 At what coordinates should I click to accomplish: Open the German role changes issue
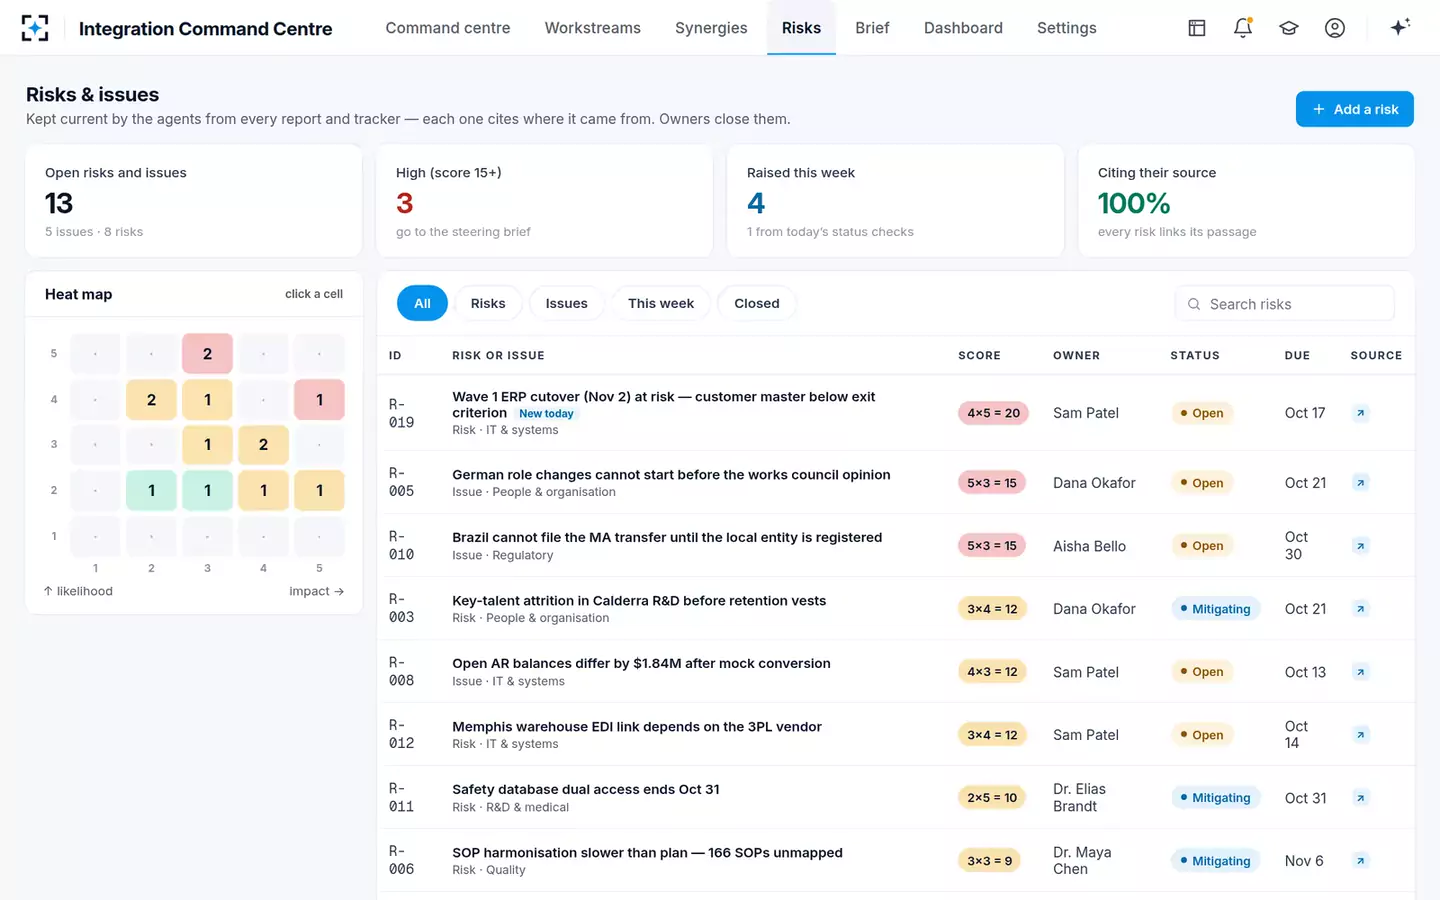pyautogui.click(x=671, y=475)
